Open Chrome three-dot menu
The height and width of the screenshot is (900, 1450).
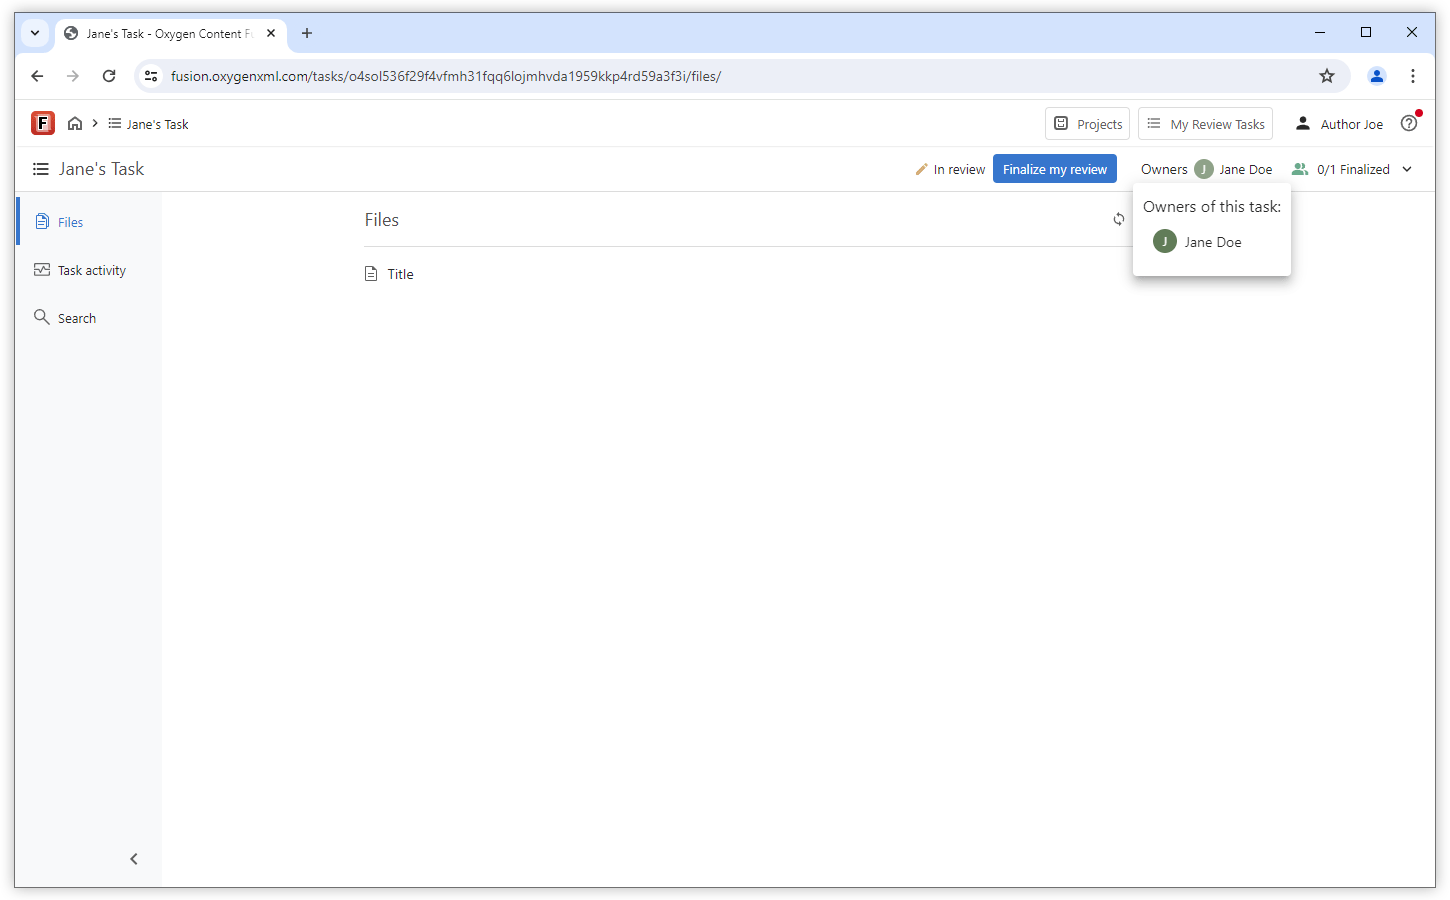click(1413, 76)
